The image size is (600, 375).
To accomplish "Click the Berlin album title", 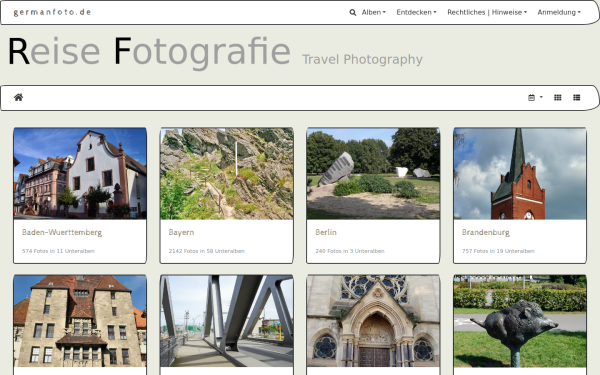I will pos(326,232).
